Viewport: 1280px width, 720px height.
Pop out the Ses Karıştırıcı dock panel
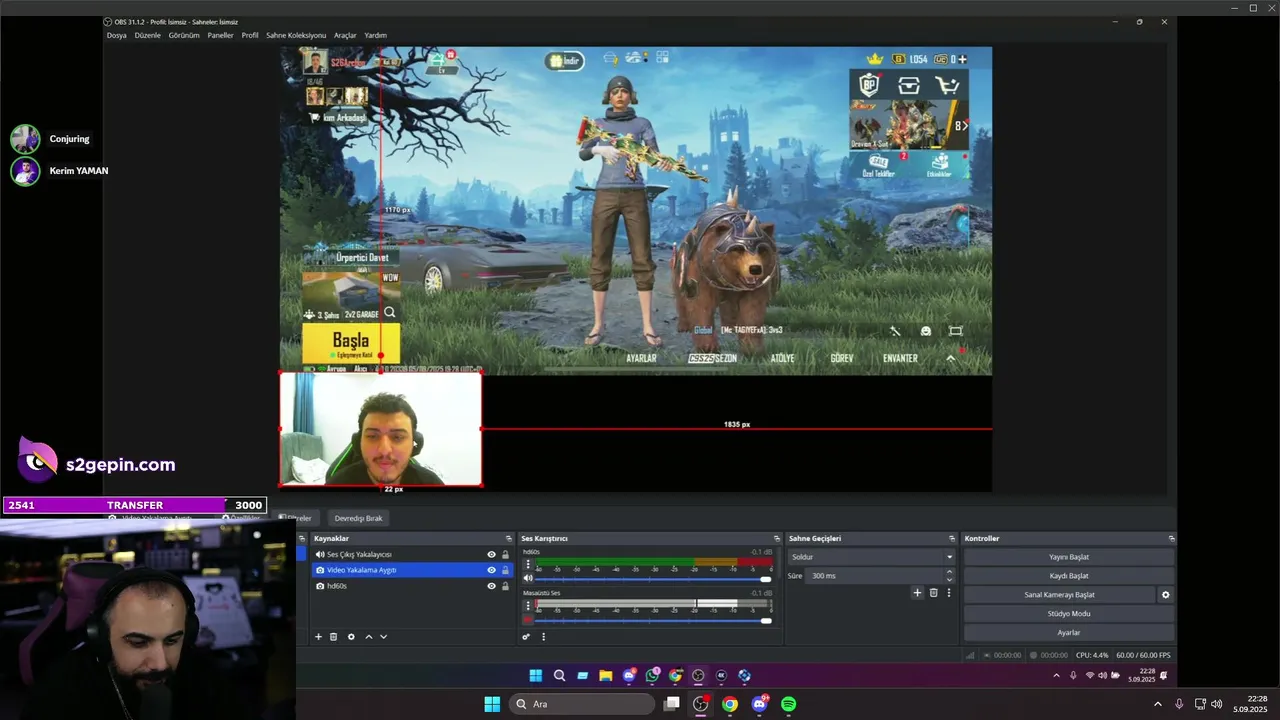[x=776, y=539]
